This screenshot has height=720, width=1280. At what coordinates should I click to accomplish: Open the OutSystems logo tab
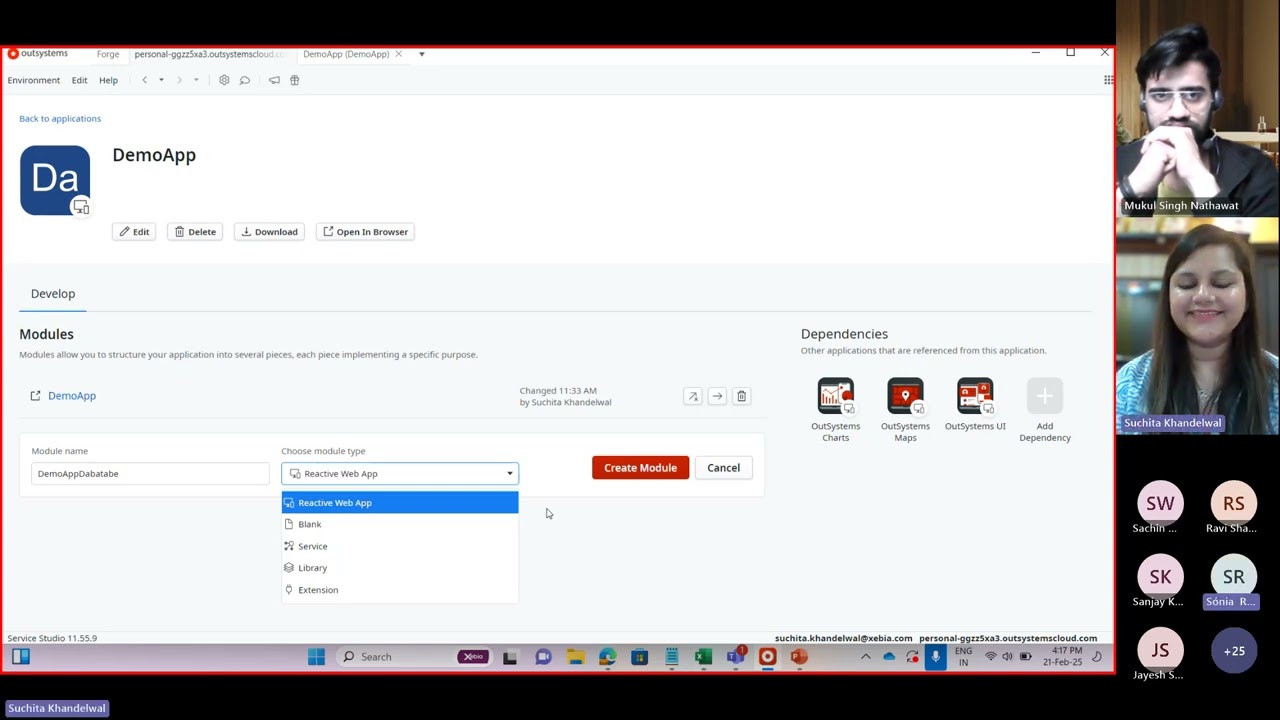tap(38, 54)
